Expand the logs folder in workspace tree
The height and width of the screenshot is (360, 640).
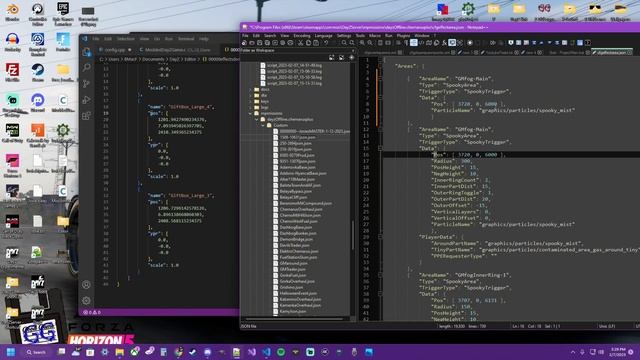click(x=250, y=107)
